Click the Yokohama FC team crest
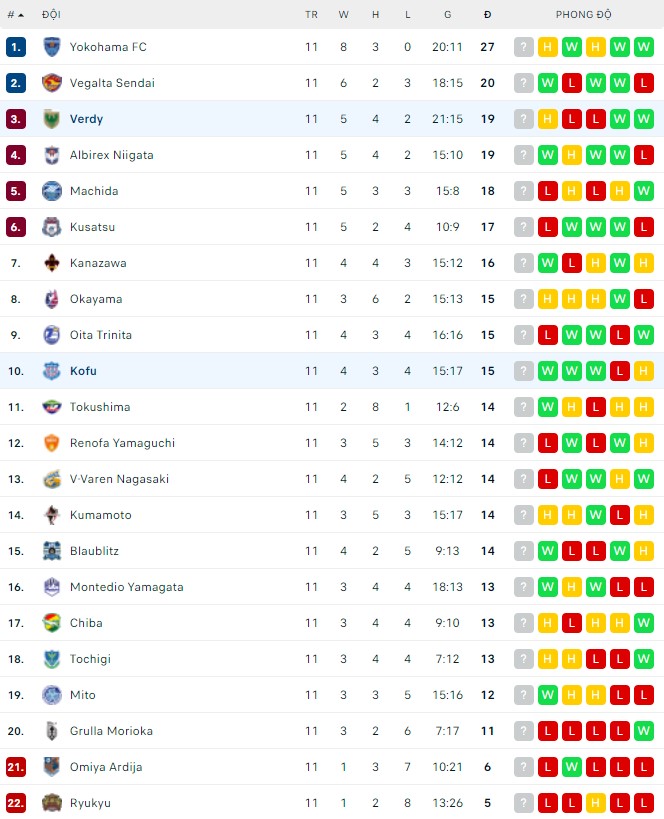664x819 pixels. 52,47
